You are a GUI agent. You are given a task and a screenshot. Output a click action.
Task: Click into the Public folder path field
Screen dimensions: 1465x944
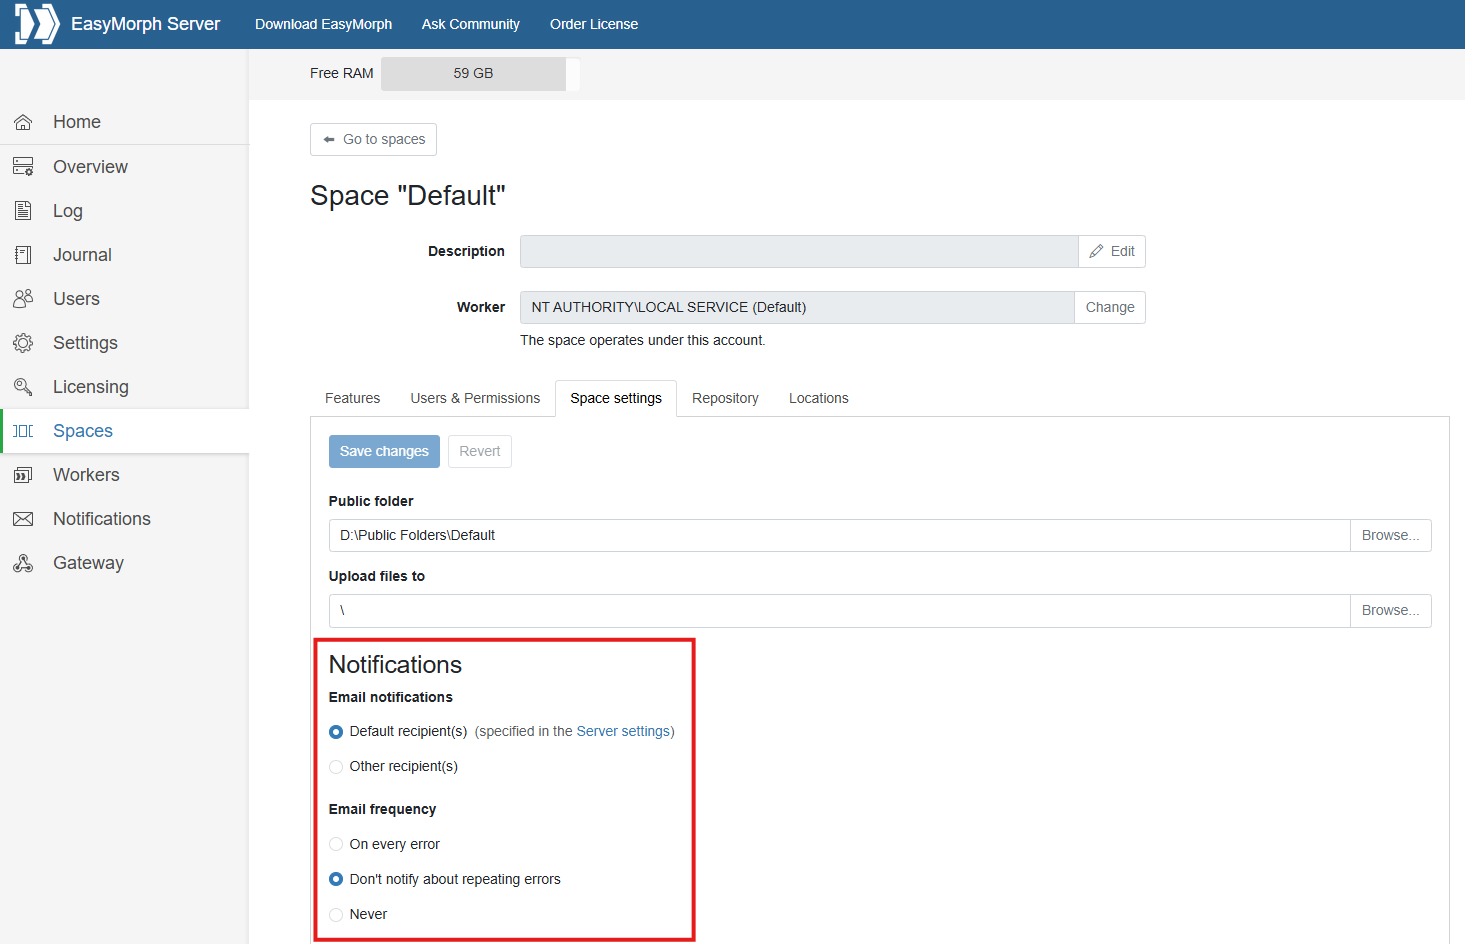pyautogui.click(x=838, y=536)
